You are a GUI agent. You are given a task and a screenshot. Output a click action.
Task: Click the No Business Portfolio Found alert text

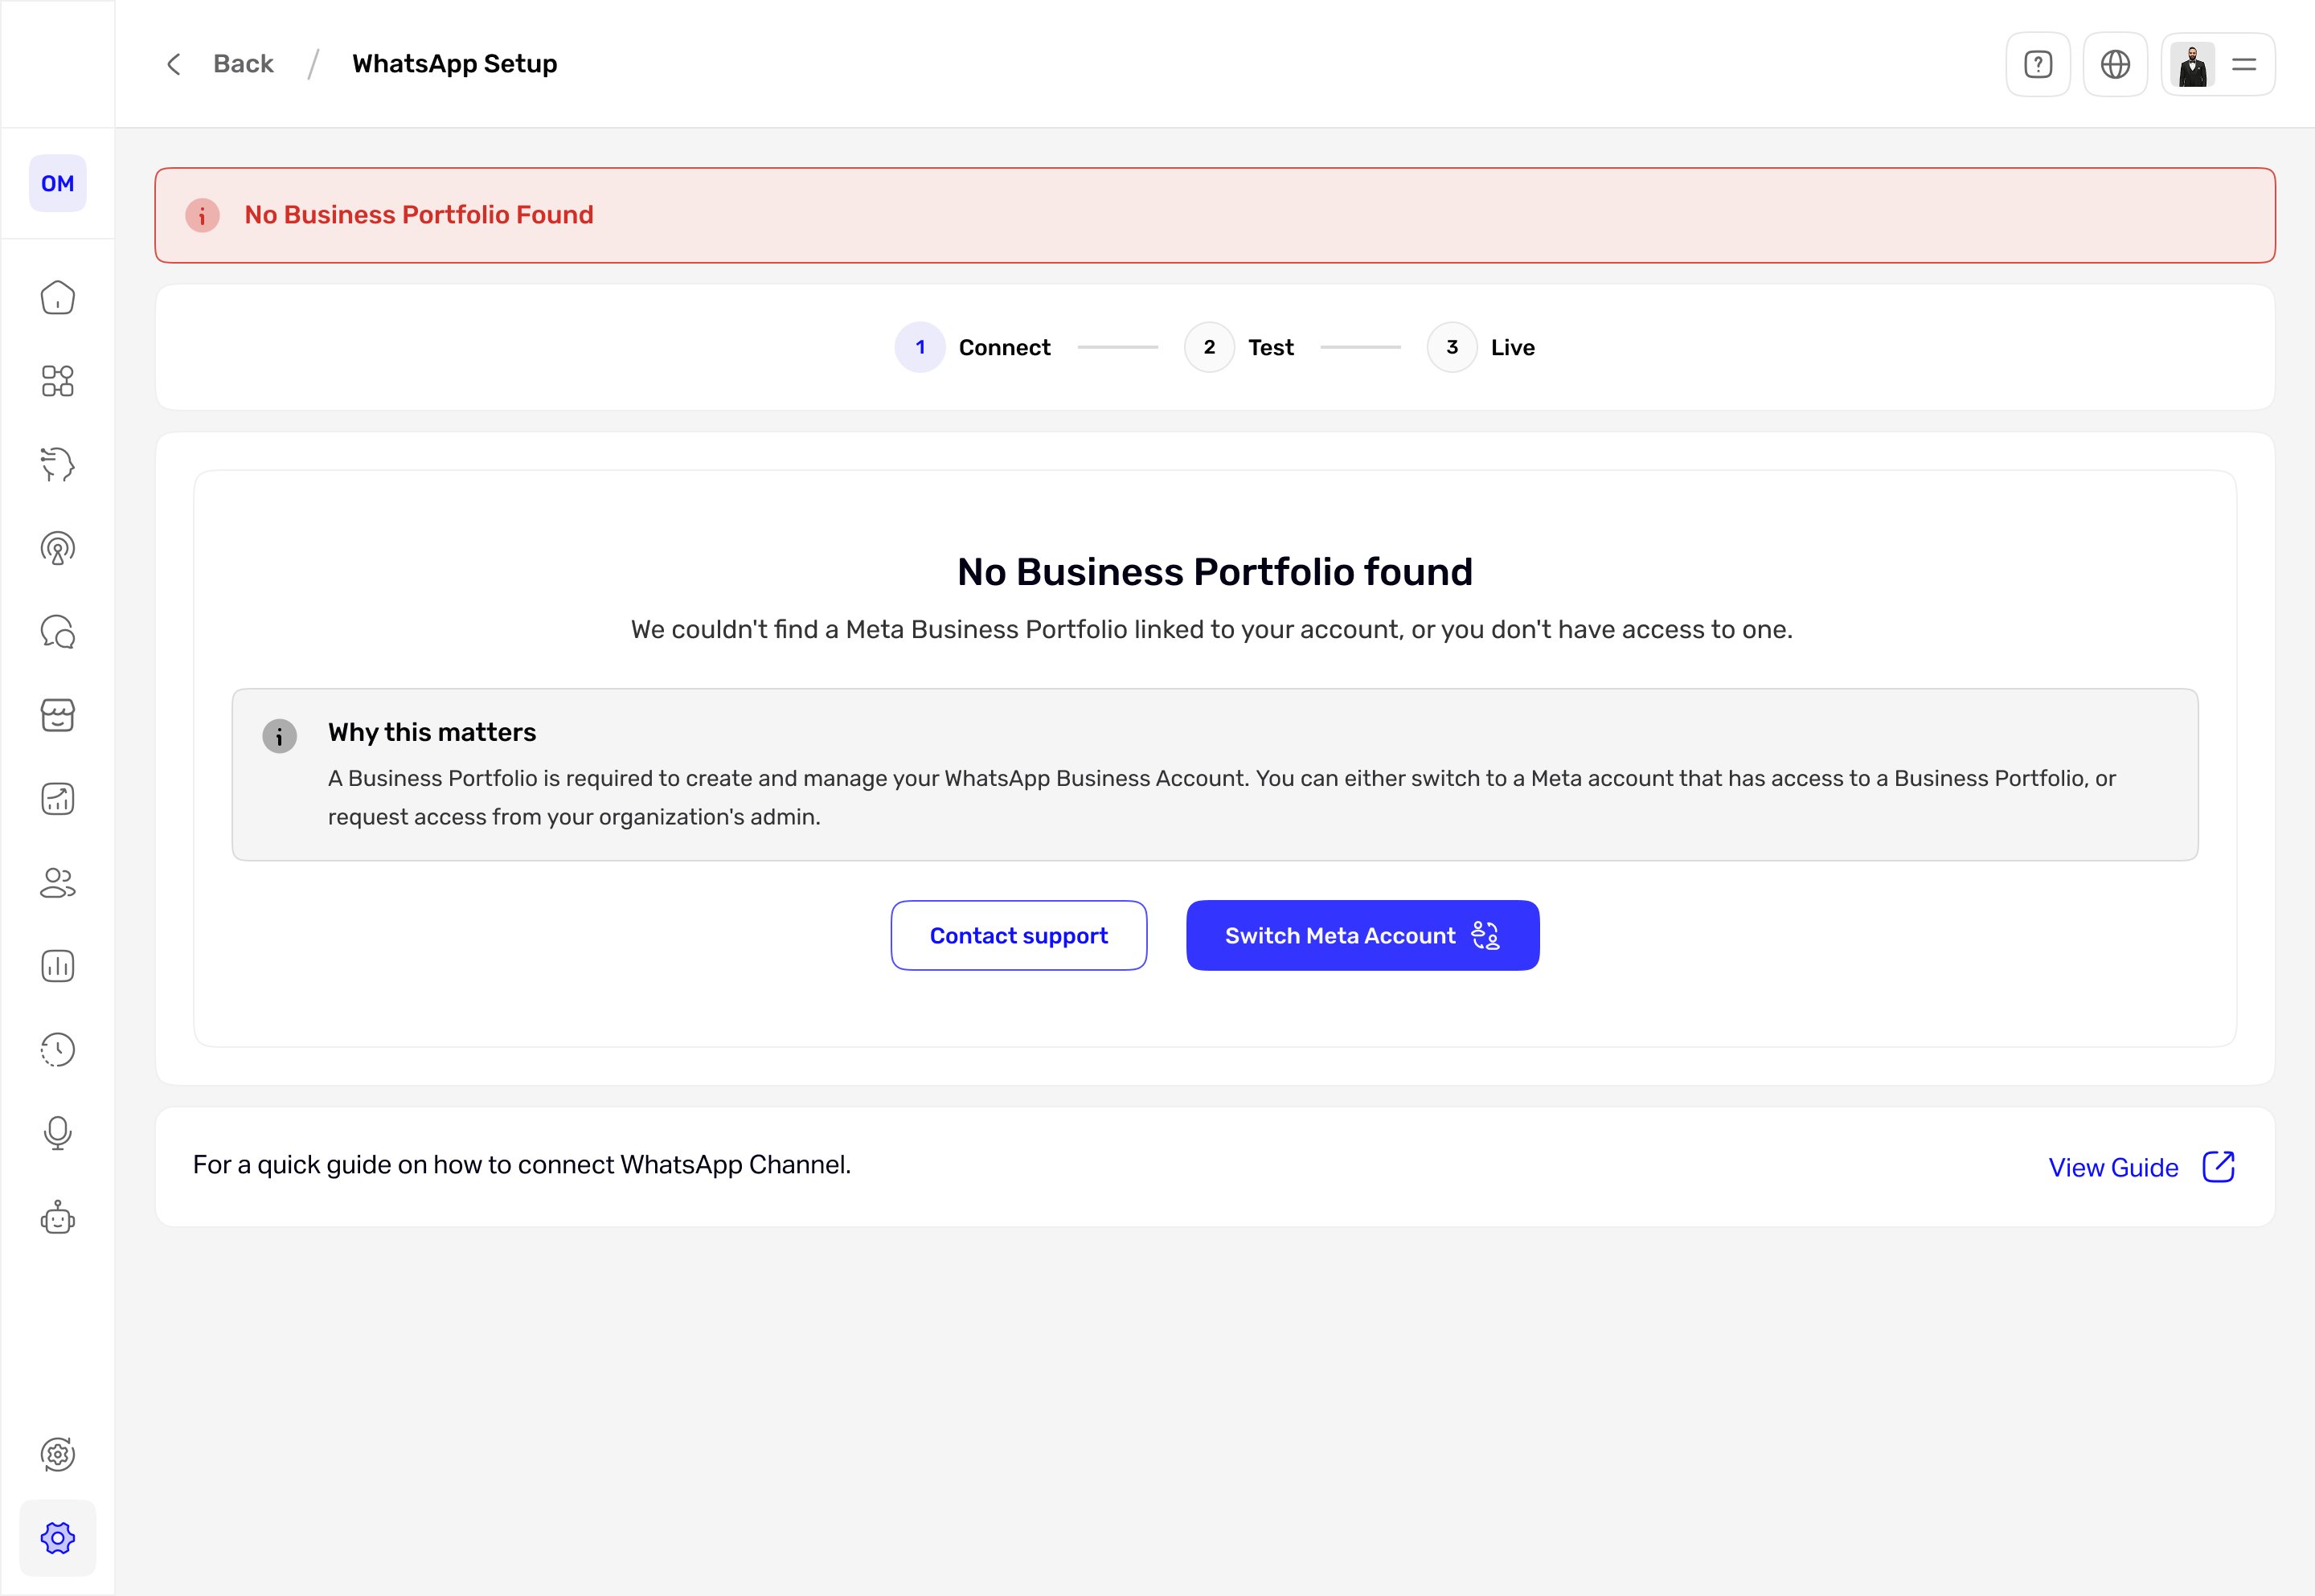point(419,215)
